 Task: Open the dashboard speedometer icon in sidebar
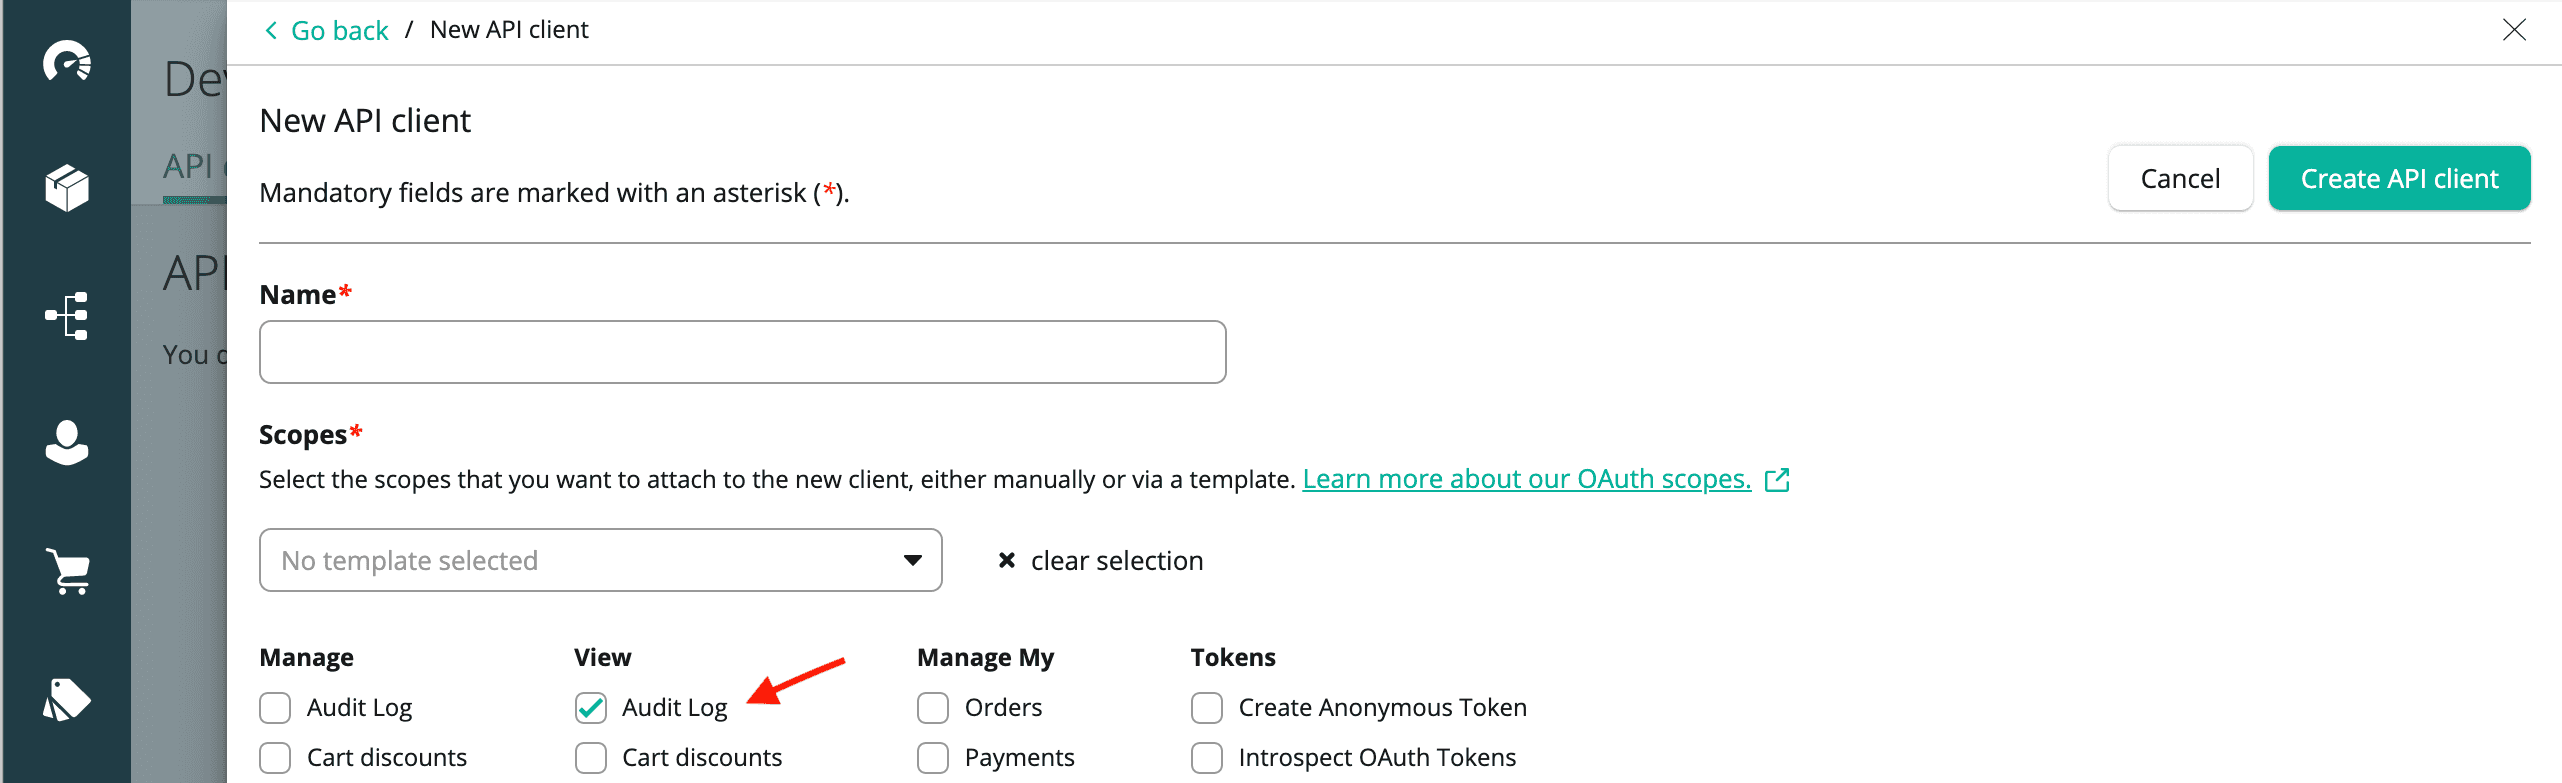67,62
